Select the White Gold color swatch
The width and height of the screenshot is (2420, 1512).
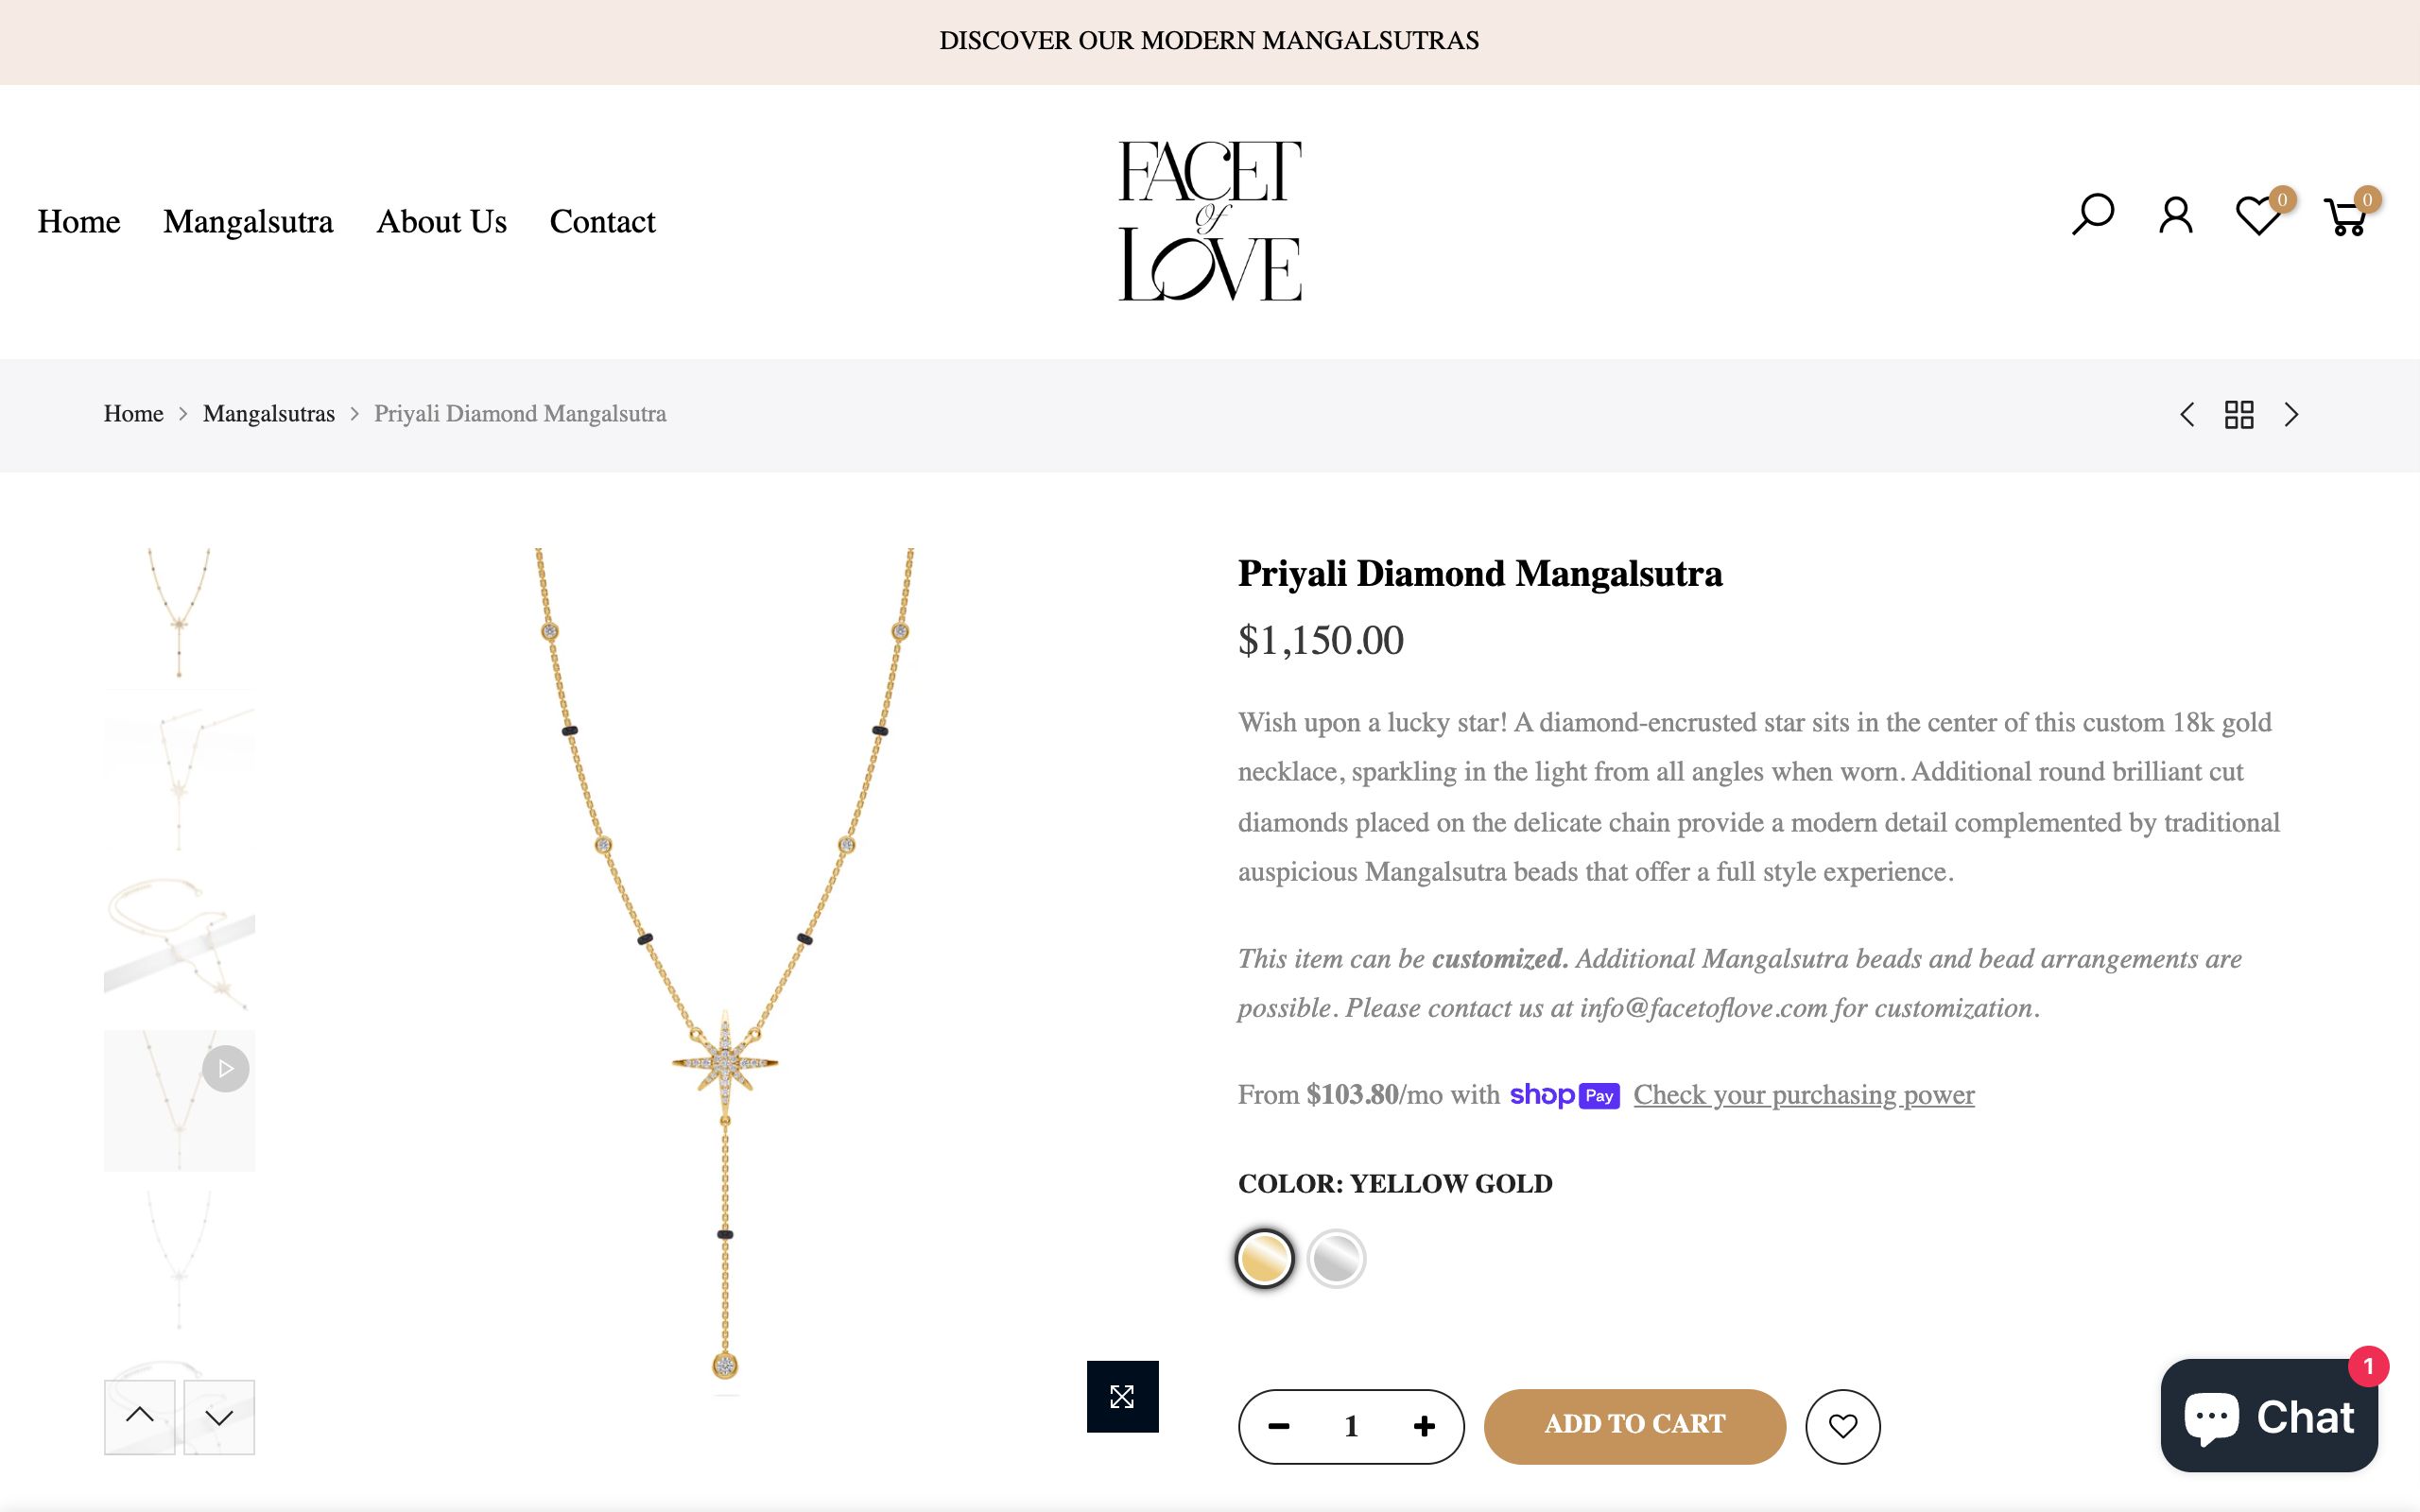tap(1336, 1258)
